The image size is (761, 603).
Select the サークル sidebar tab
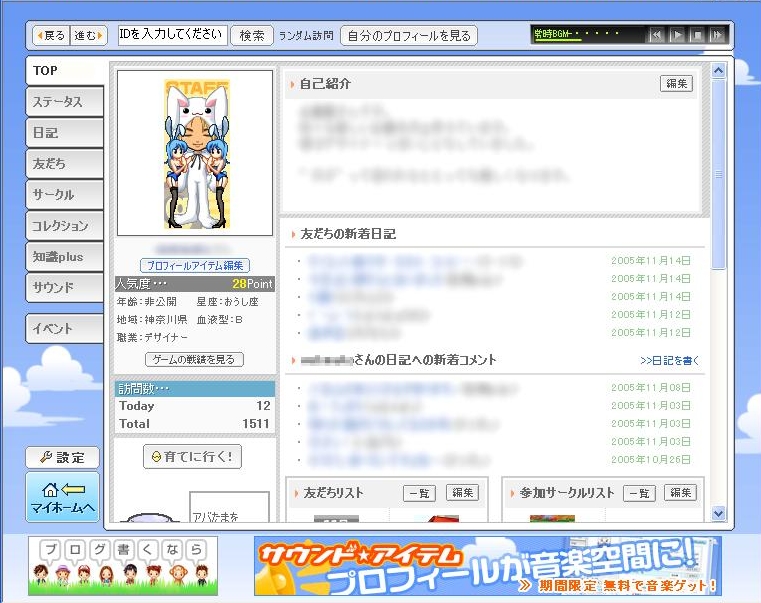point(63,194)
